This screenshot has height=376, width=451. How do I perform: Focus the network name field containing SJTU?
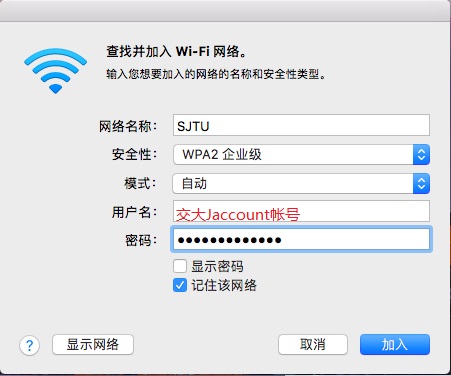click(301, 125)
